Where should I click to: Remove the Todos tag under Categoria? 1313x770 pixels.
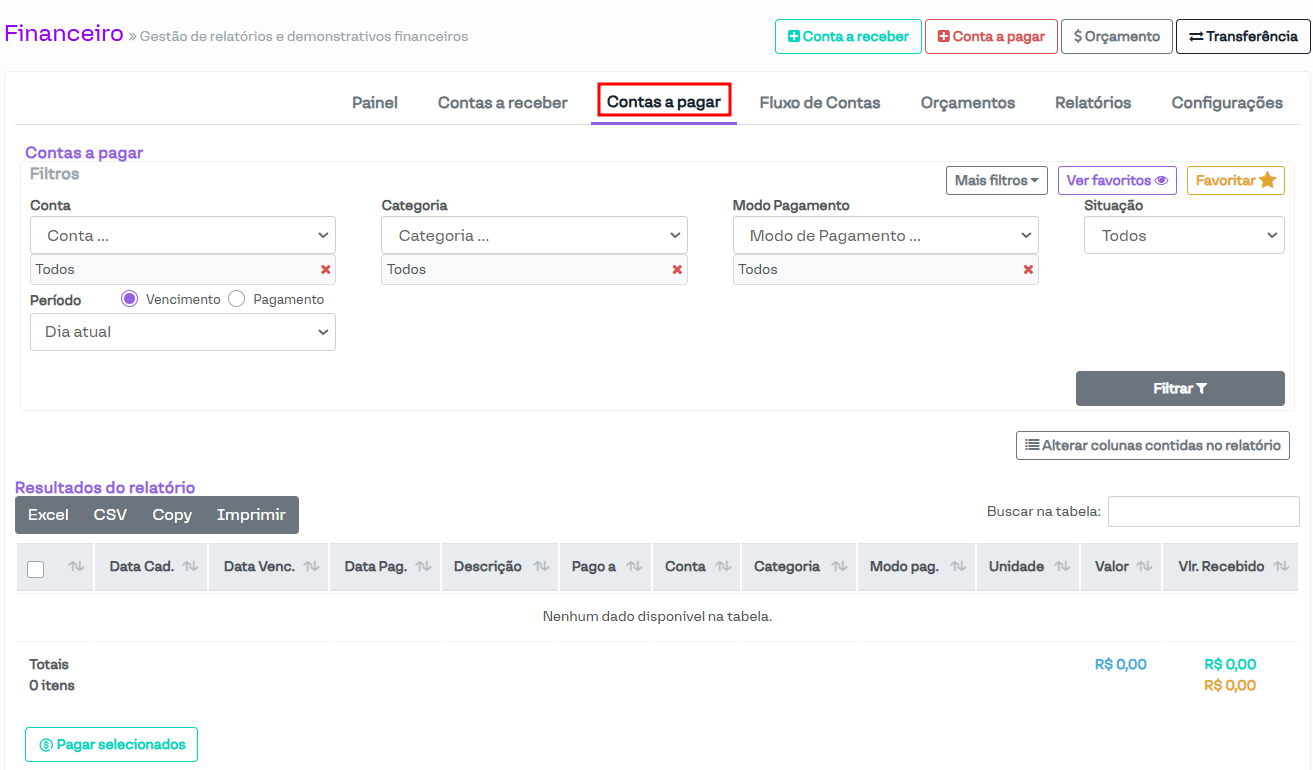point(677,270)
